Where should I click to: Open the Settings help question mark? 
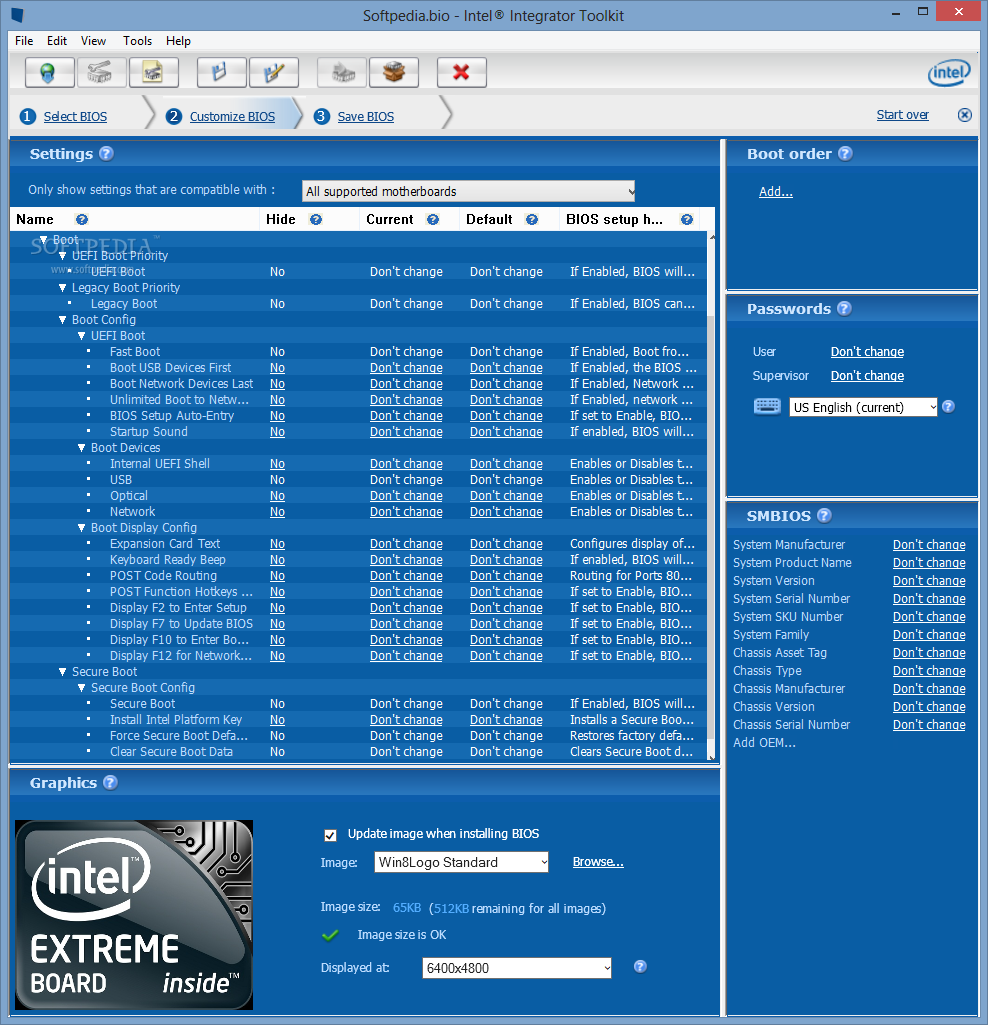[106, 154]
